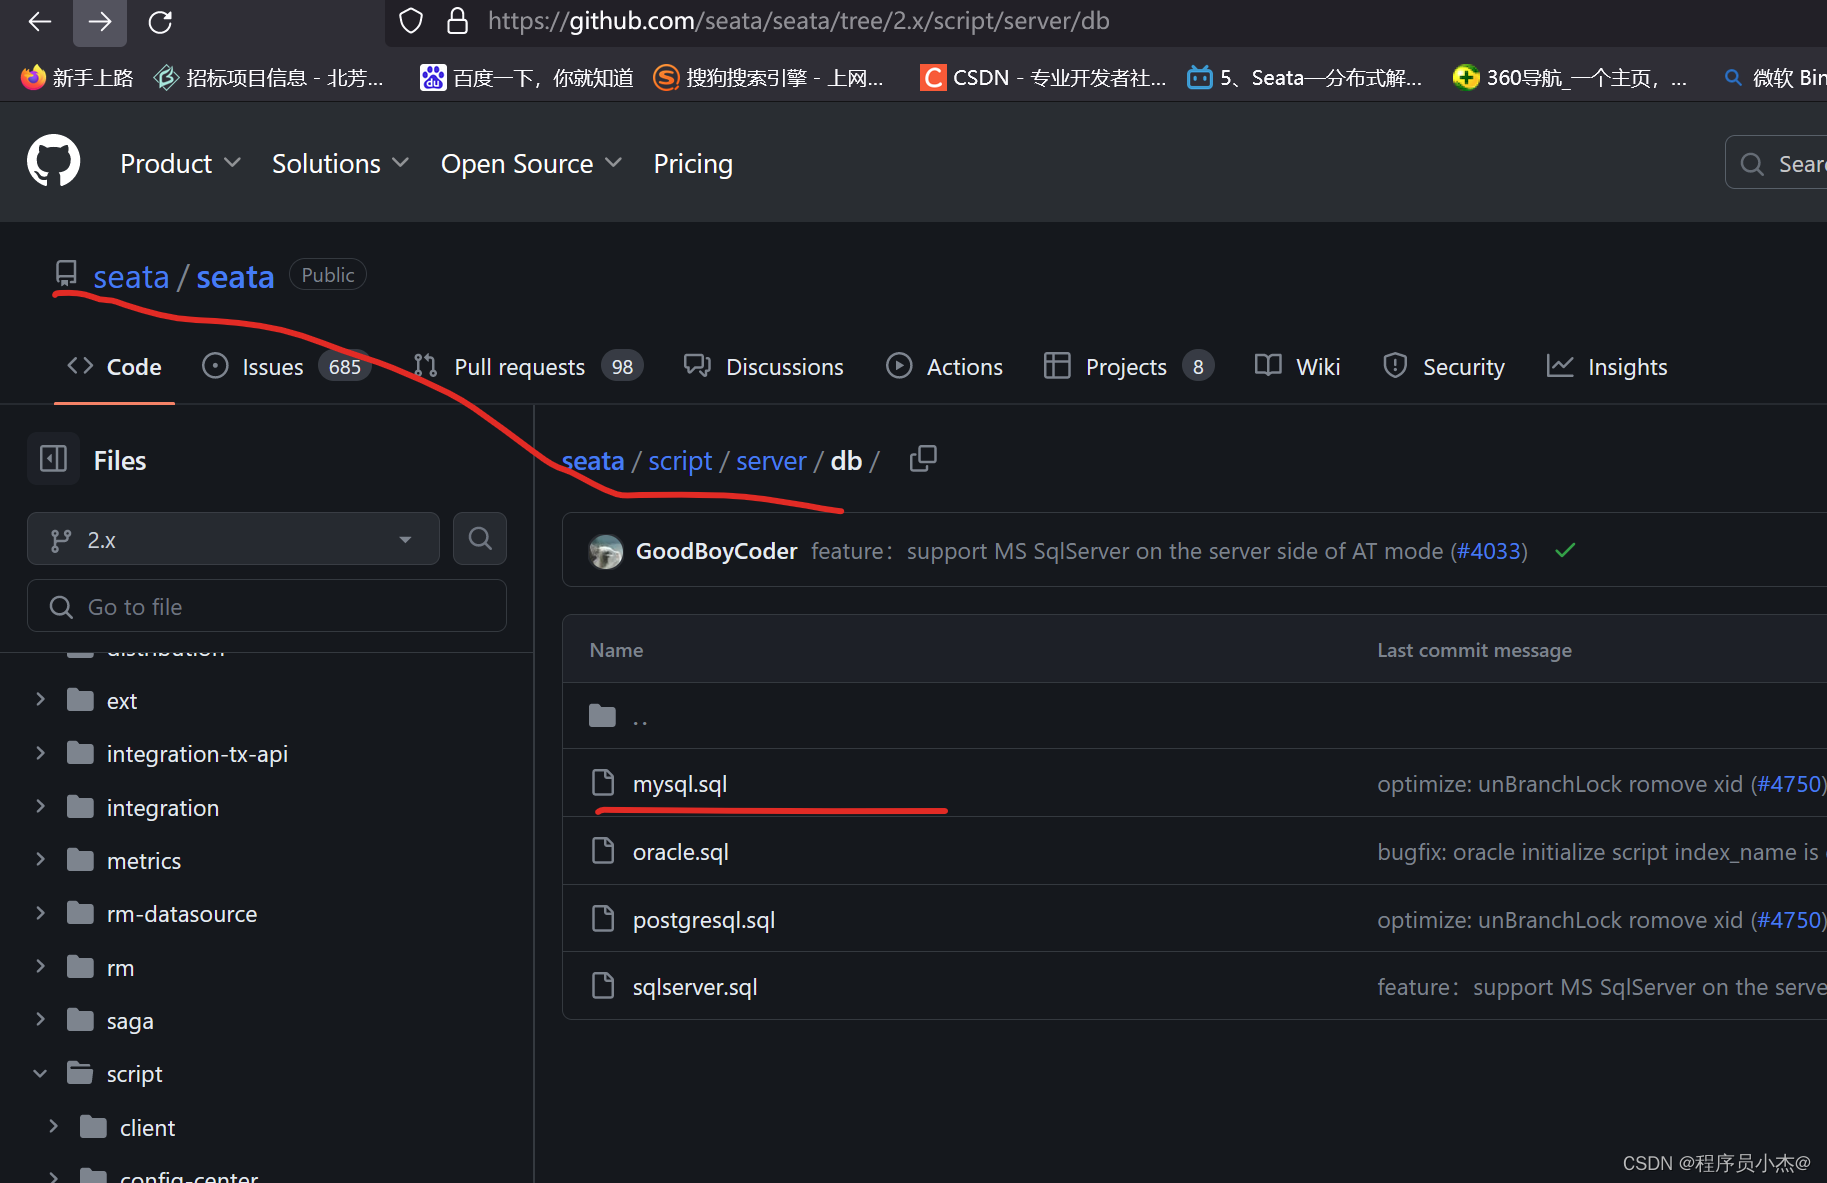Screen dimensions: 1827x1183
Task: Click the padlock site security icon
Action: tap(457, 21)
